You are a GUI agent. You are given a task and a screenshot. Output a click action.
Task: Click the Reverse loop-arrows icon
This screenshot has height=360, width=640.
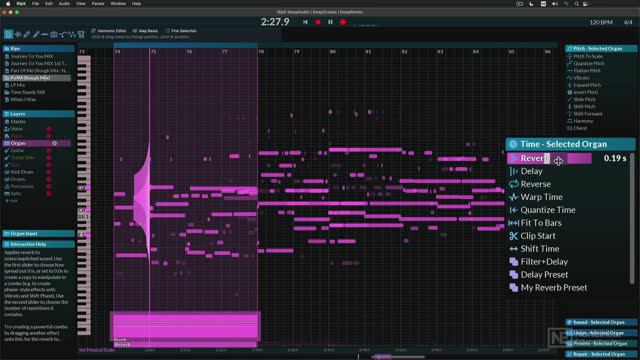(513, 184)
